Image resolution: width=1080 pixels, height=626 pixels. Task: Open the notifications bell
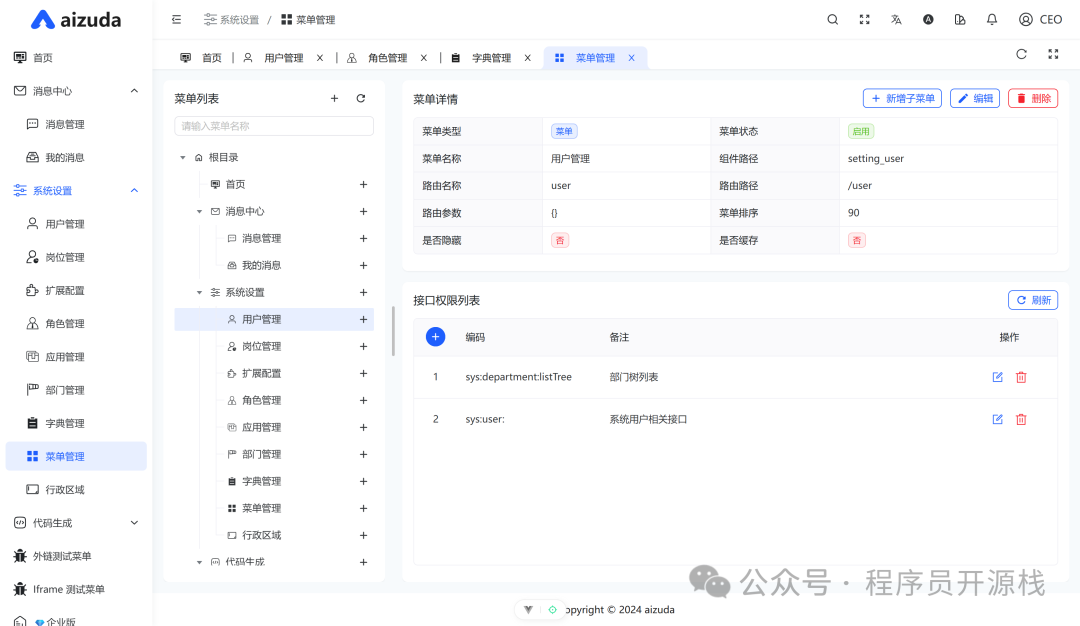pyautogui.click(x=991, y=19)
